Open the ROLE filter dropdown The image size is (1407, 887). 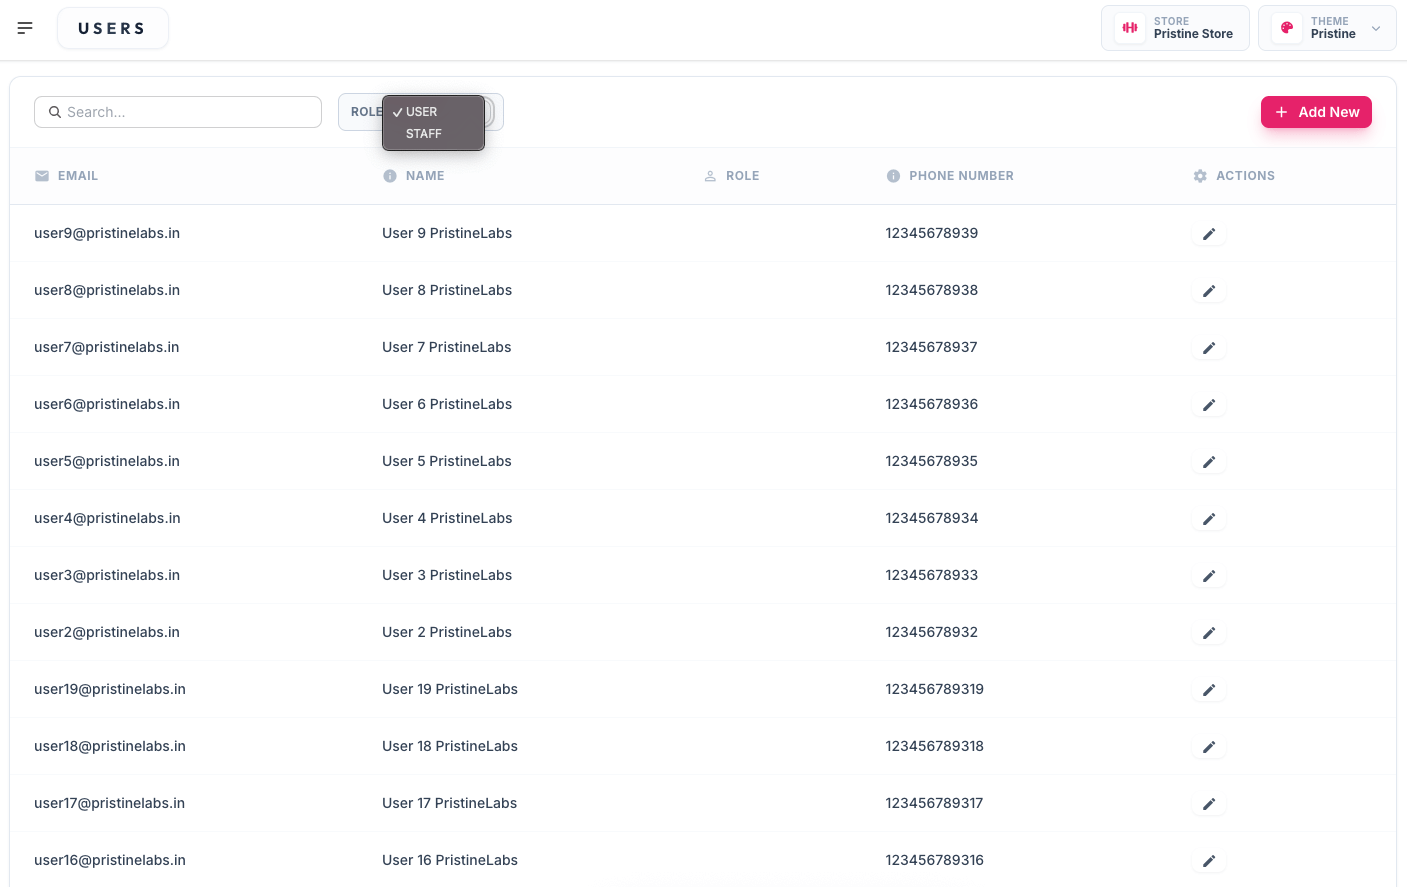click(x=367, y=112)
